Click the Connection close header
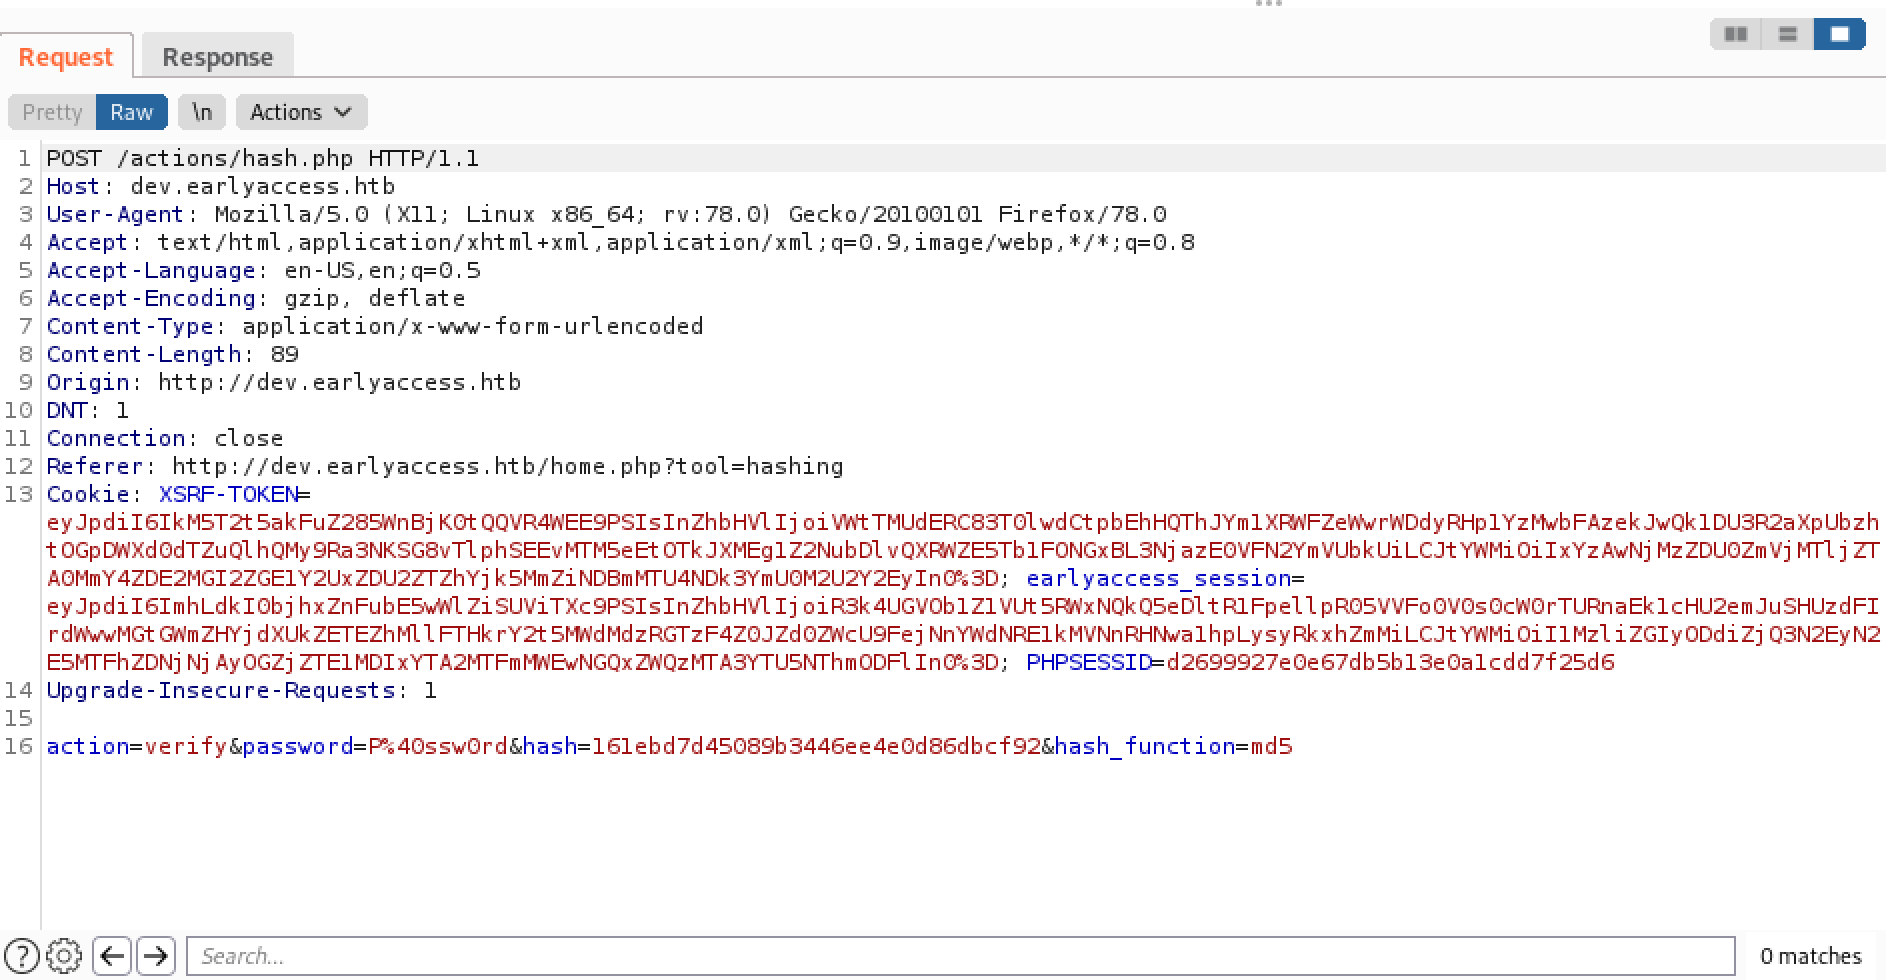This screenshot has height=980, width=1886. click(165, 438)
